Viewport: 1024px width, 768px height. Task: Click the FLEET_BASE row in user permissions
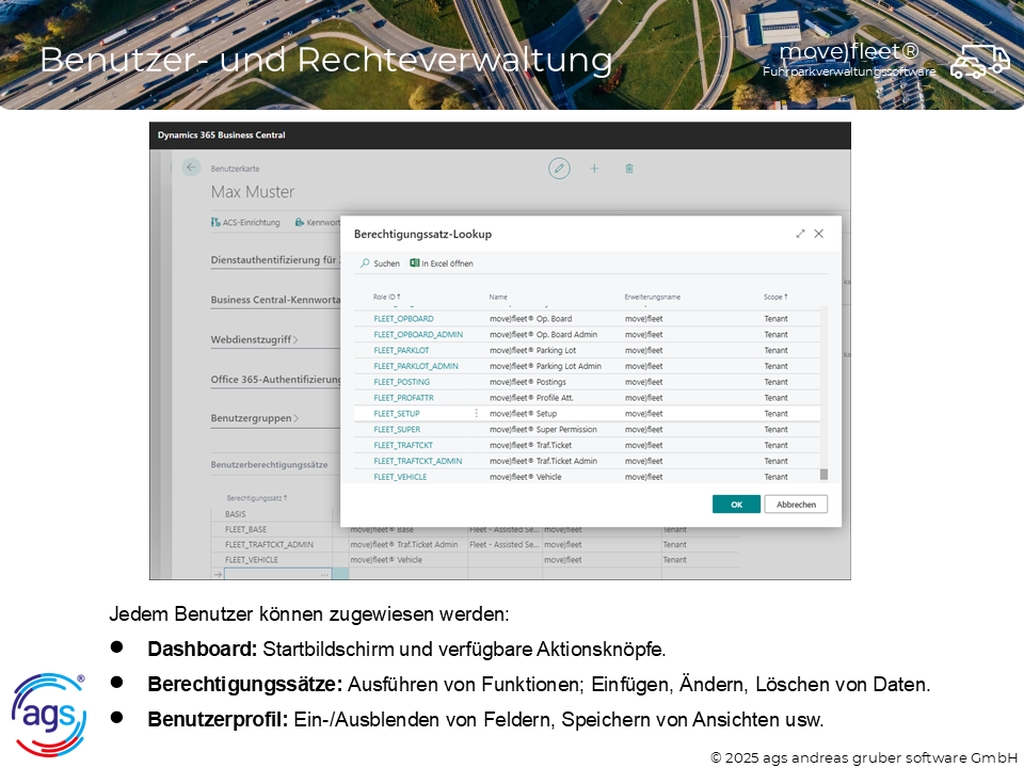click(246, 529)
